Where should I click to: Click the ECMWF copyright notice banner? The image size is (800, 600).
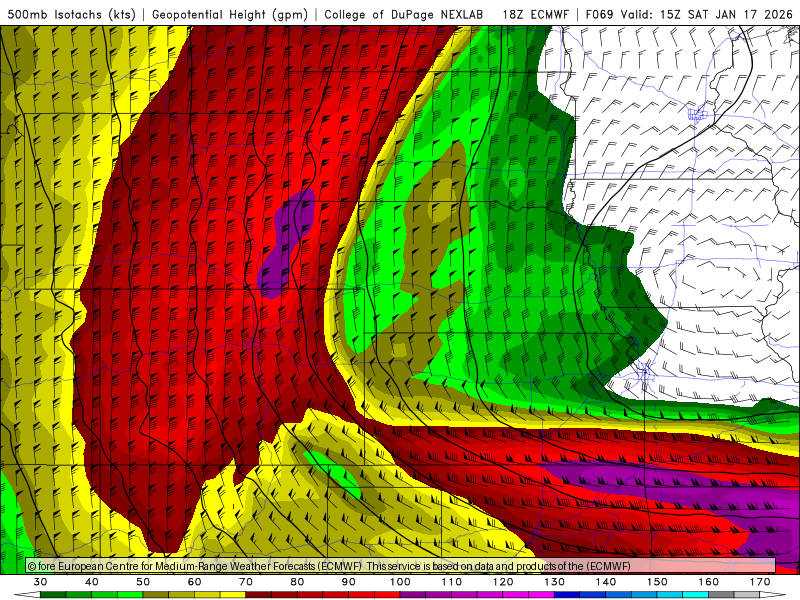pyautogui.click(x=401, y=566)
